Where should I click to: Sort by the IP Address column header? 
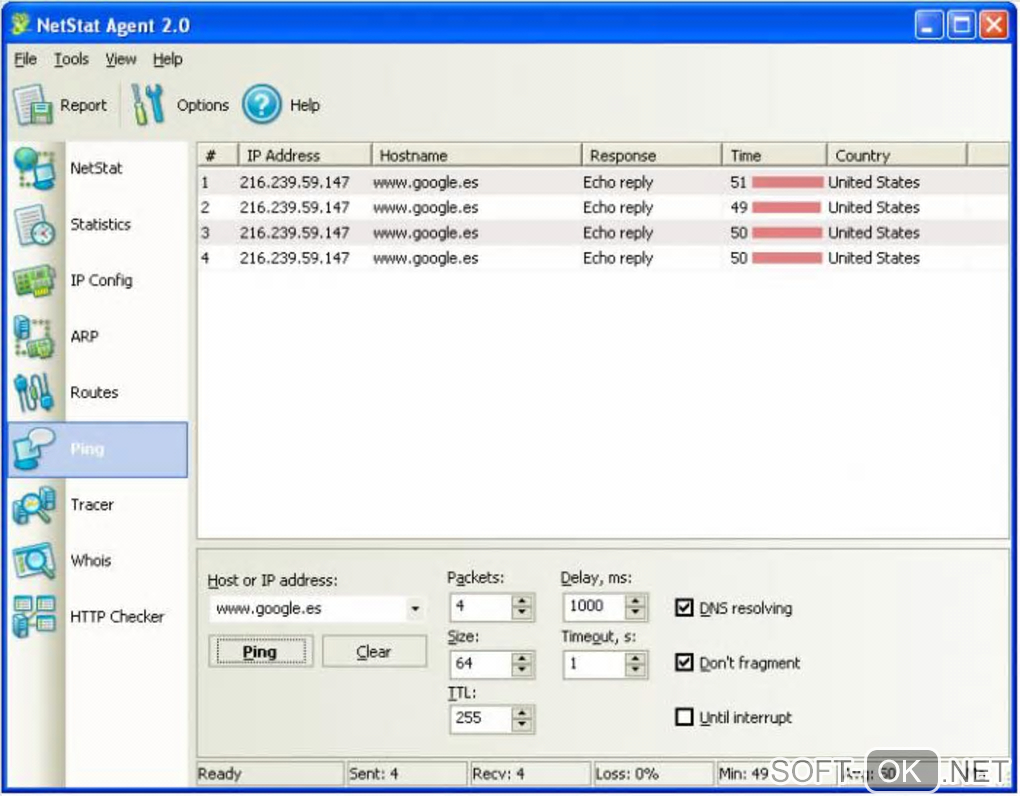point(305,155)
